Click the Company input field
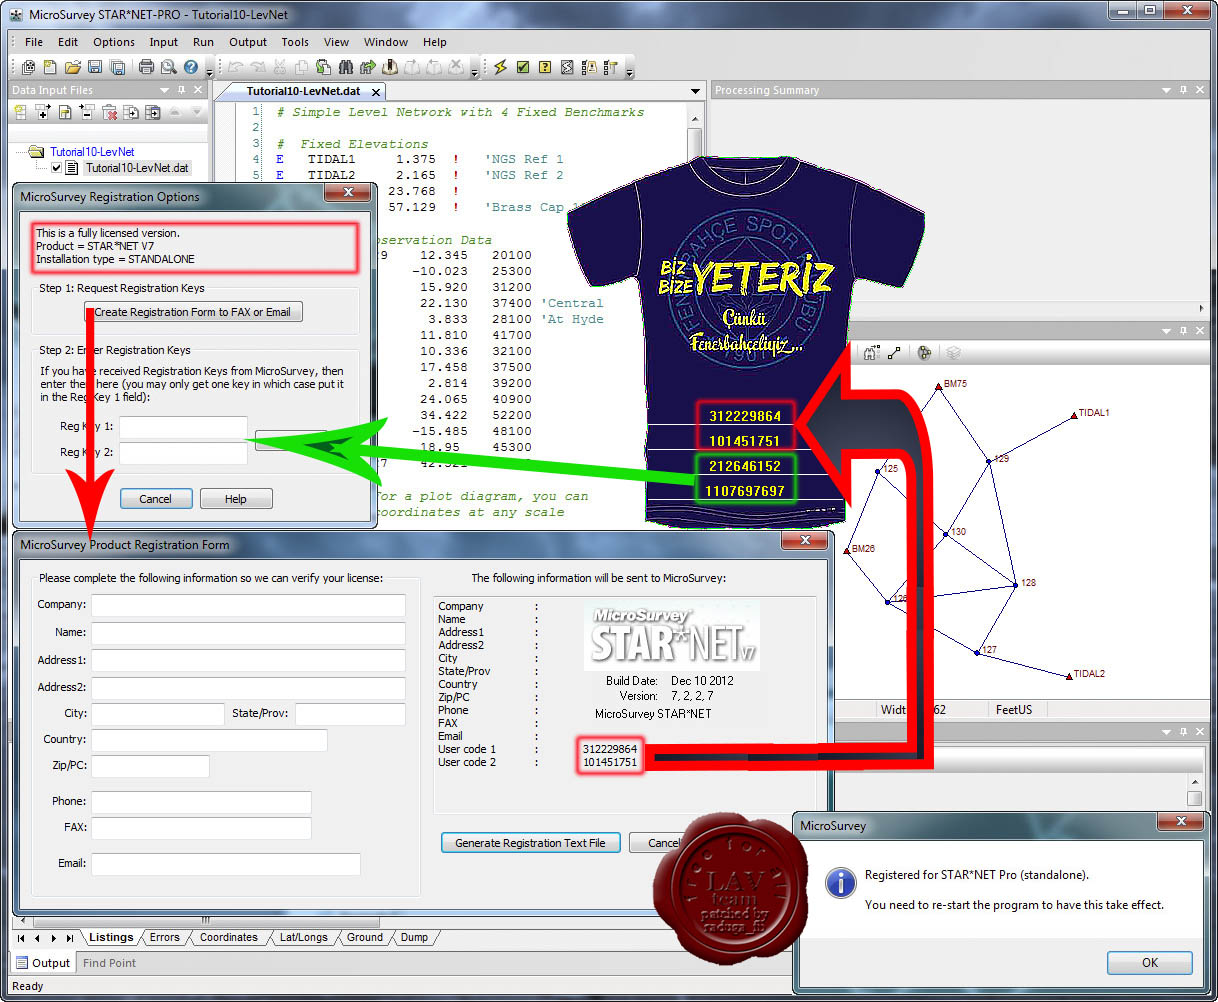Screen dimensions: 1218x1002 tap(249, 605)
